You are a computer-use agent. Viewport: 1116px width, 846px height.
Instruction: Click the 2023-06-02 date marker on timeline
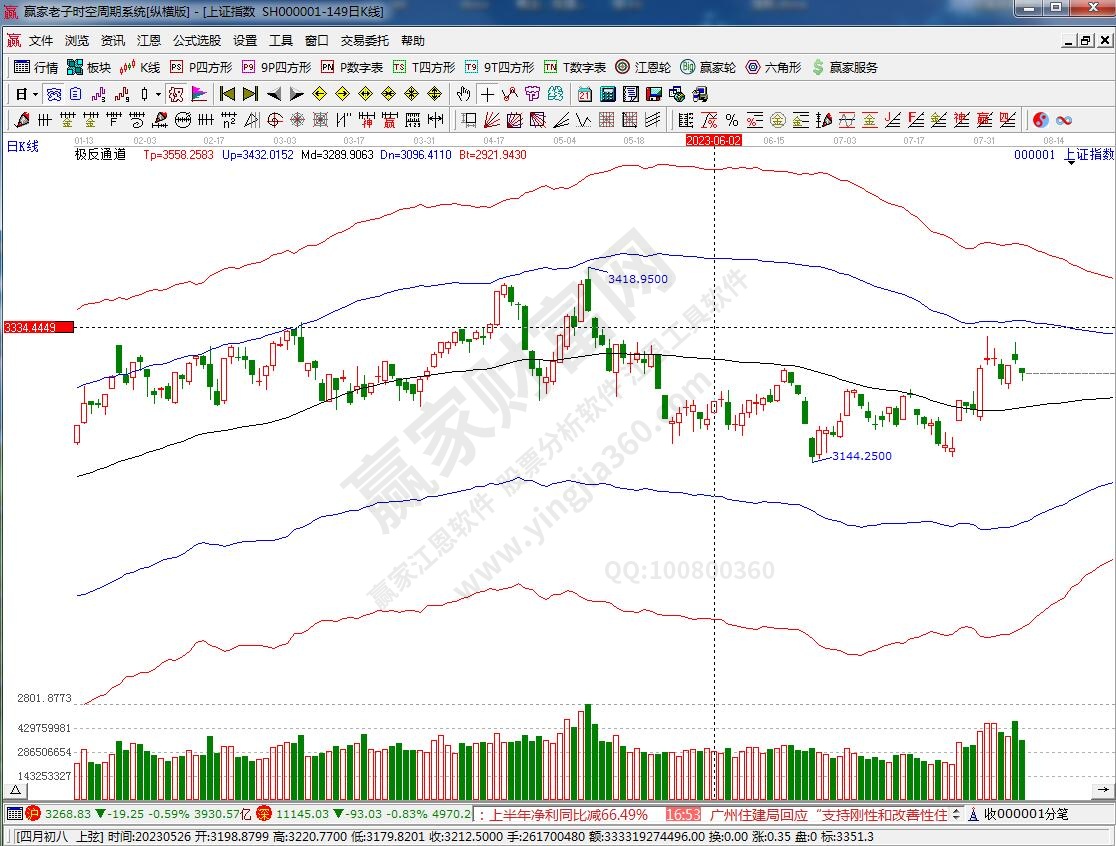[x=713, y=141]
